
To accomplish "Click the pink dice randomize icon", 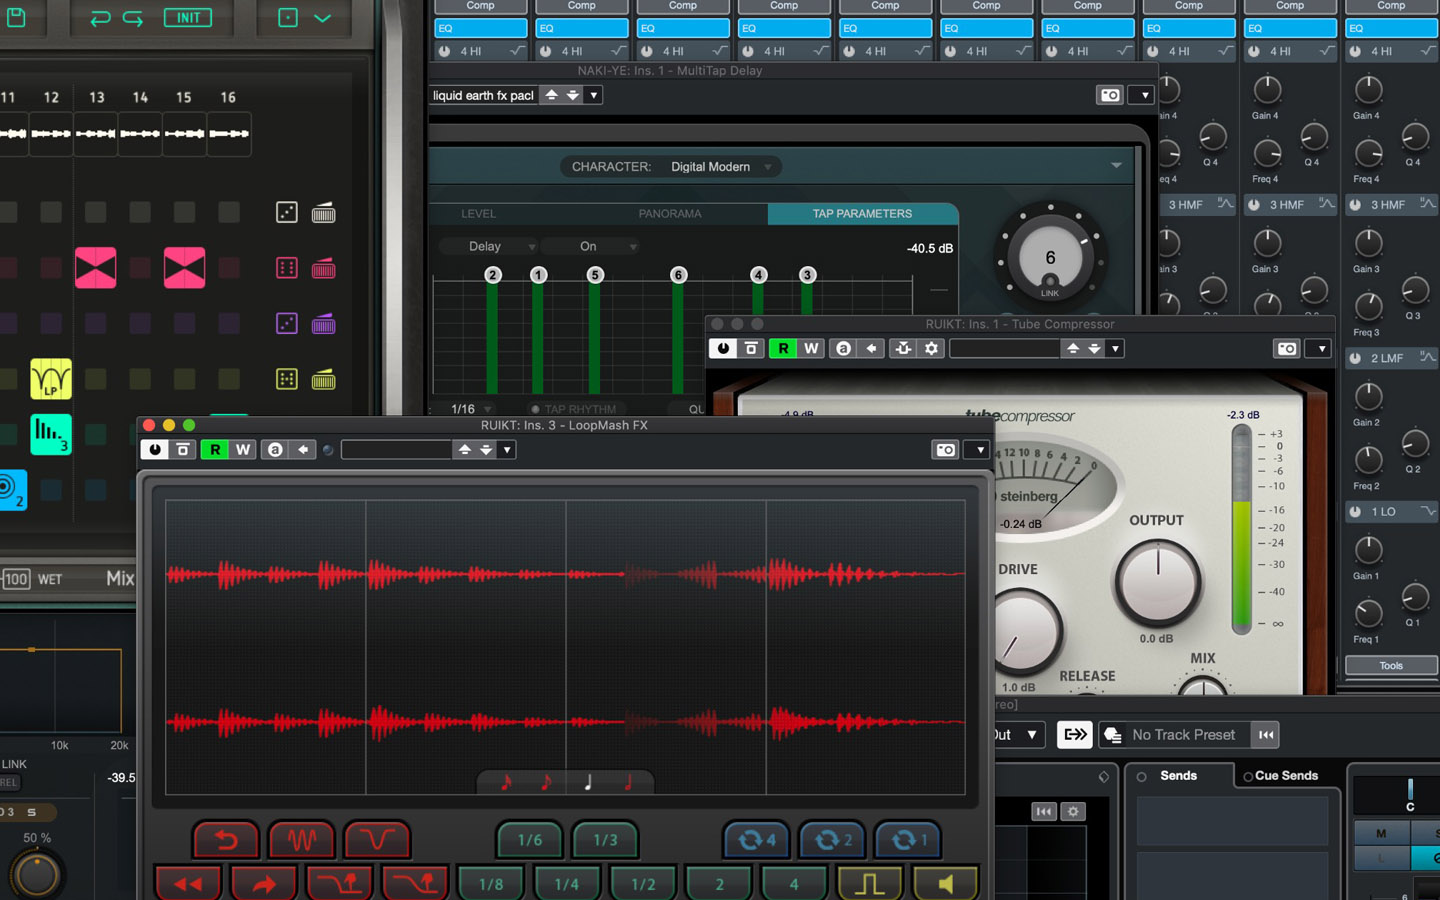I will point(287,268).
